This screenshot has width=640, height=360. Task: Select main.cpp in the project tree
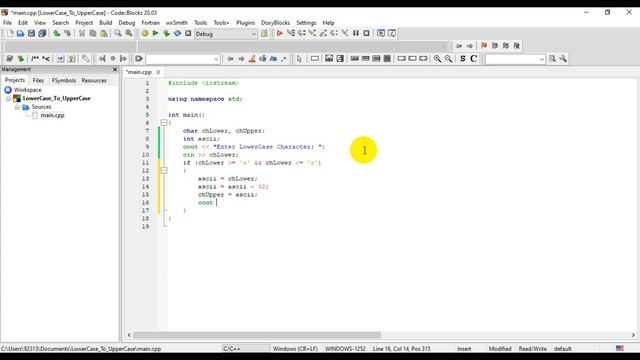click(52, 116)
